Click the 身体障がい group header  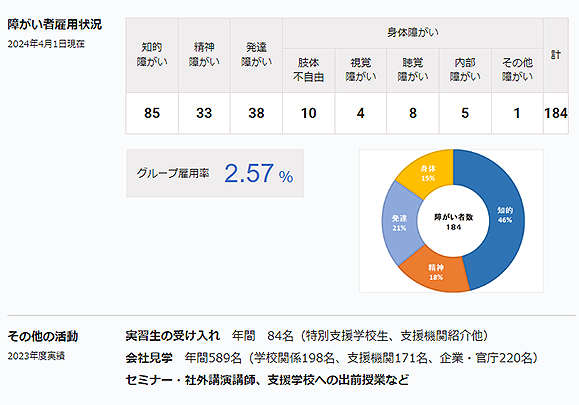[412, 33]
